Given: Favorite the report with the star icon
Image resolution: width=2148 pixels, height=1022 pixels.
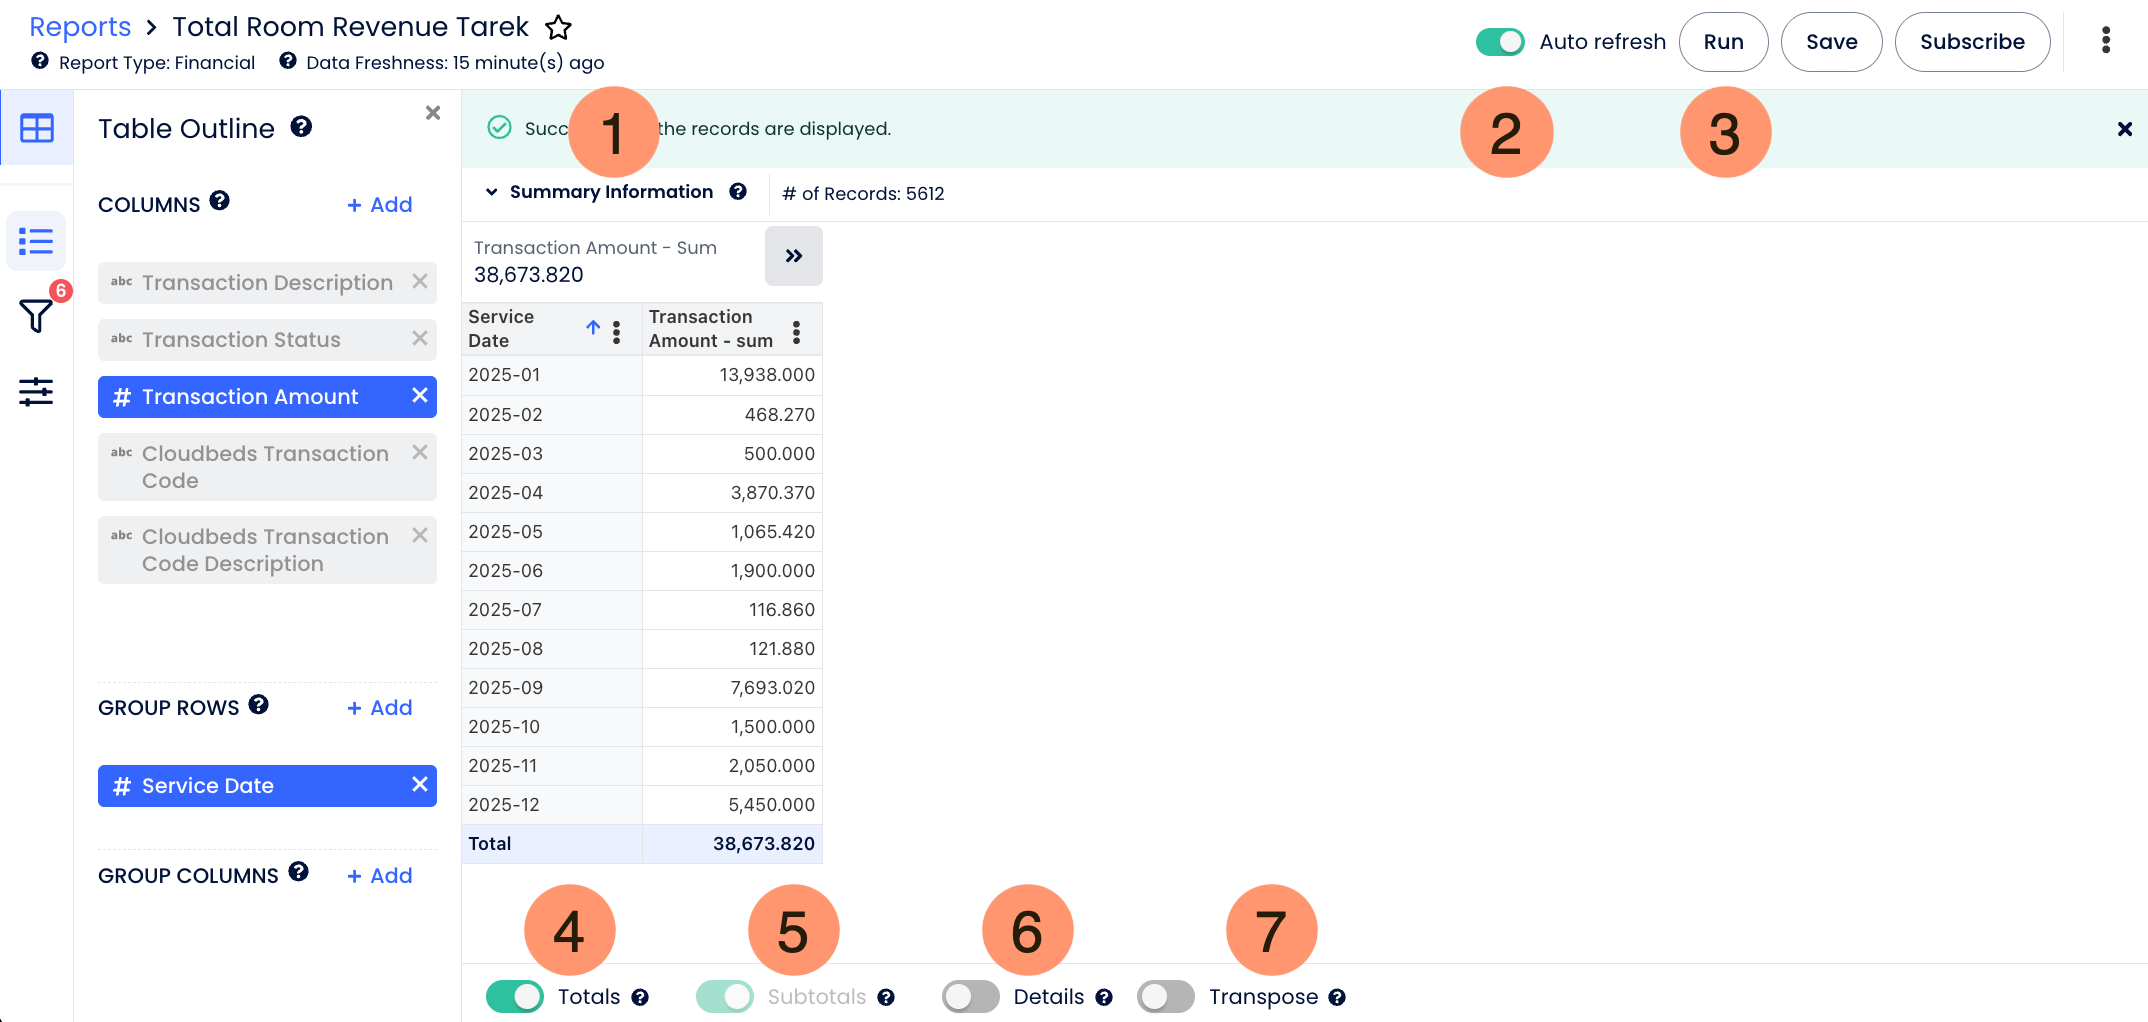Looking at the screenshot, I should [x=558, y=27].
